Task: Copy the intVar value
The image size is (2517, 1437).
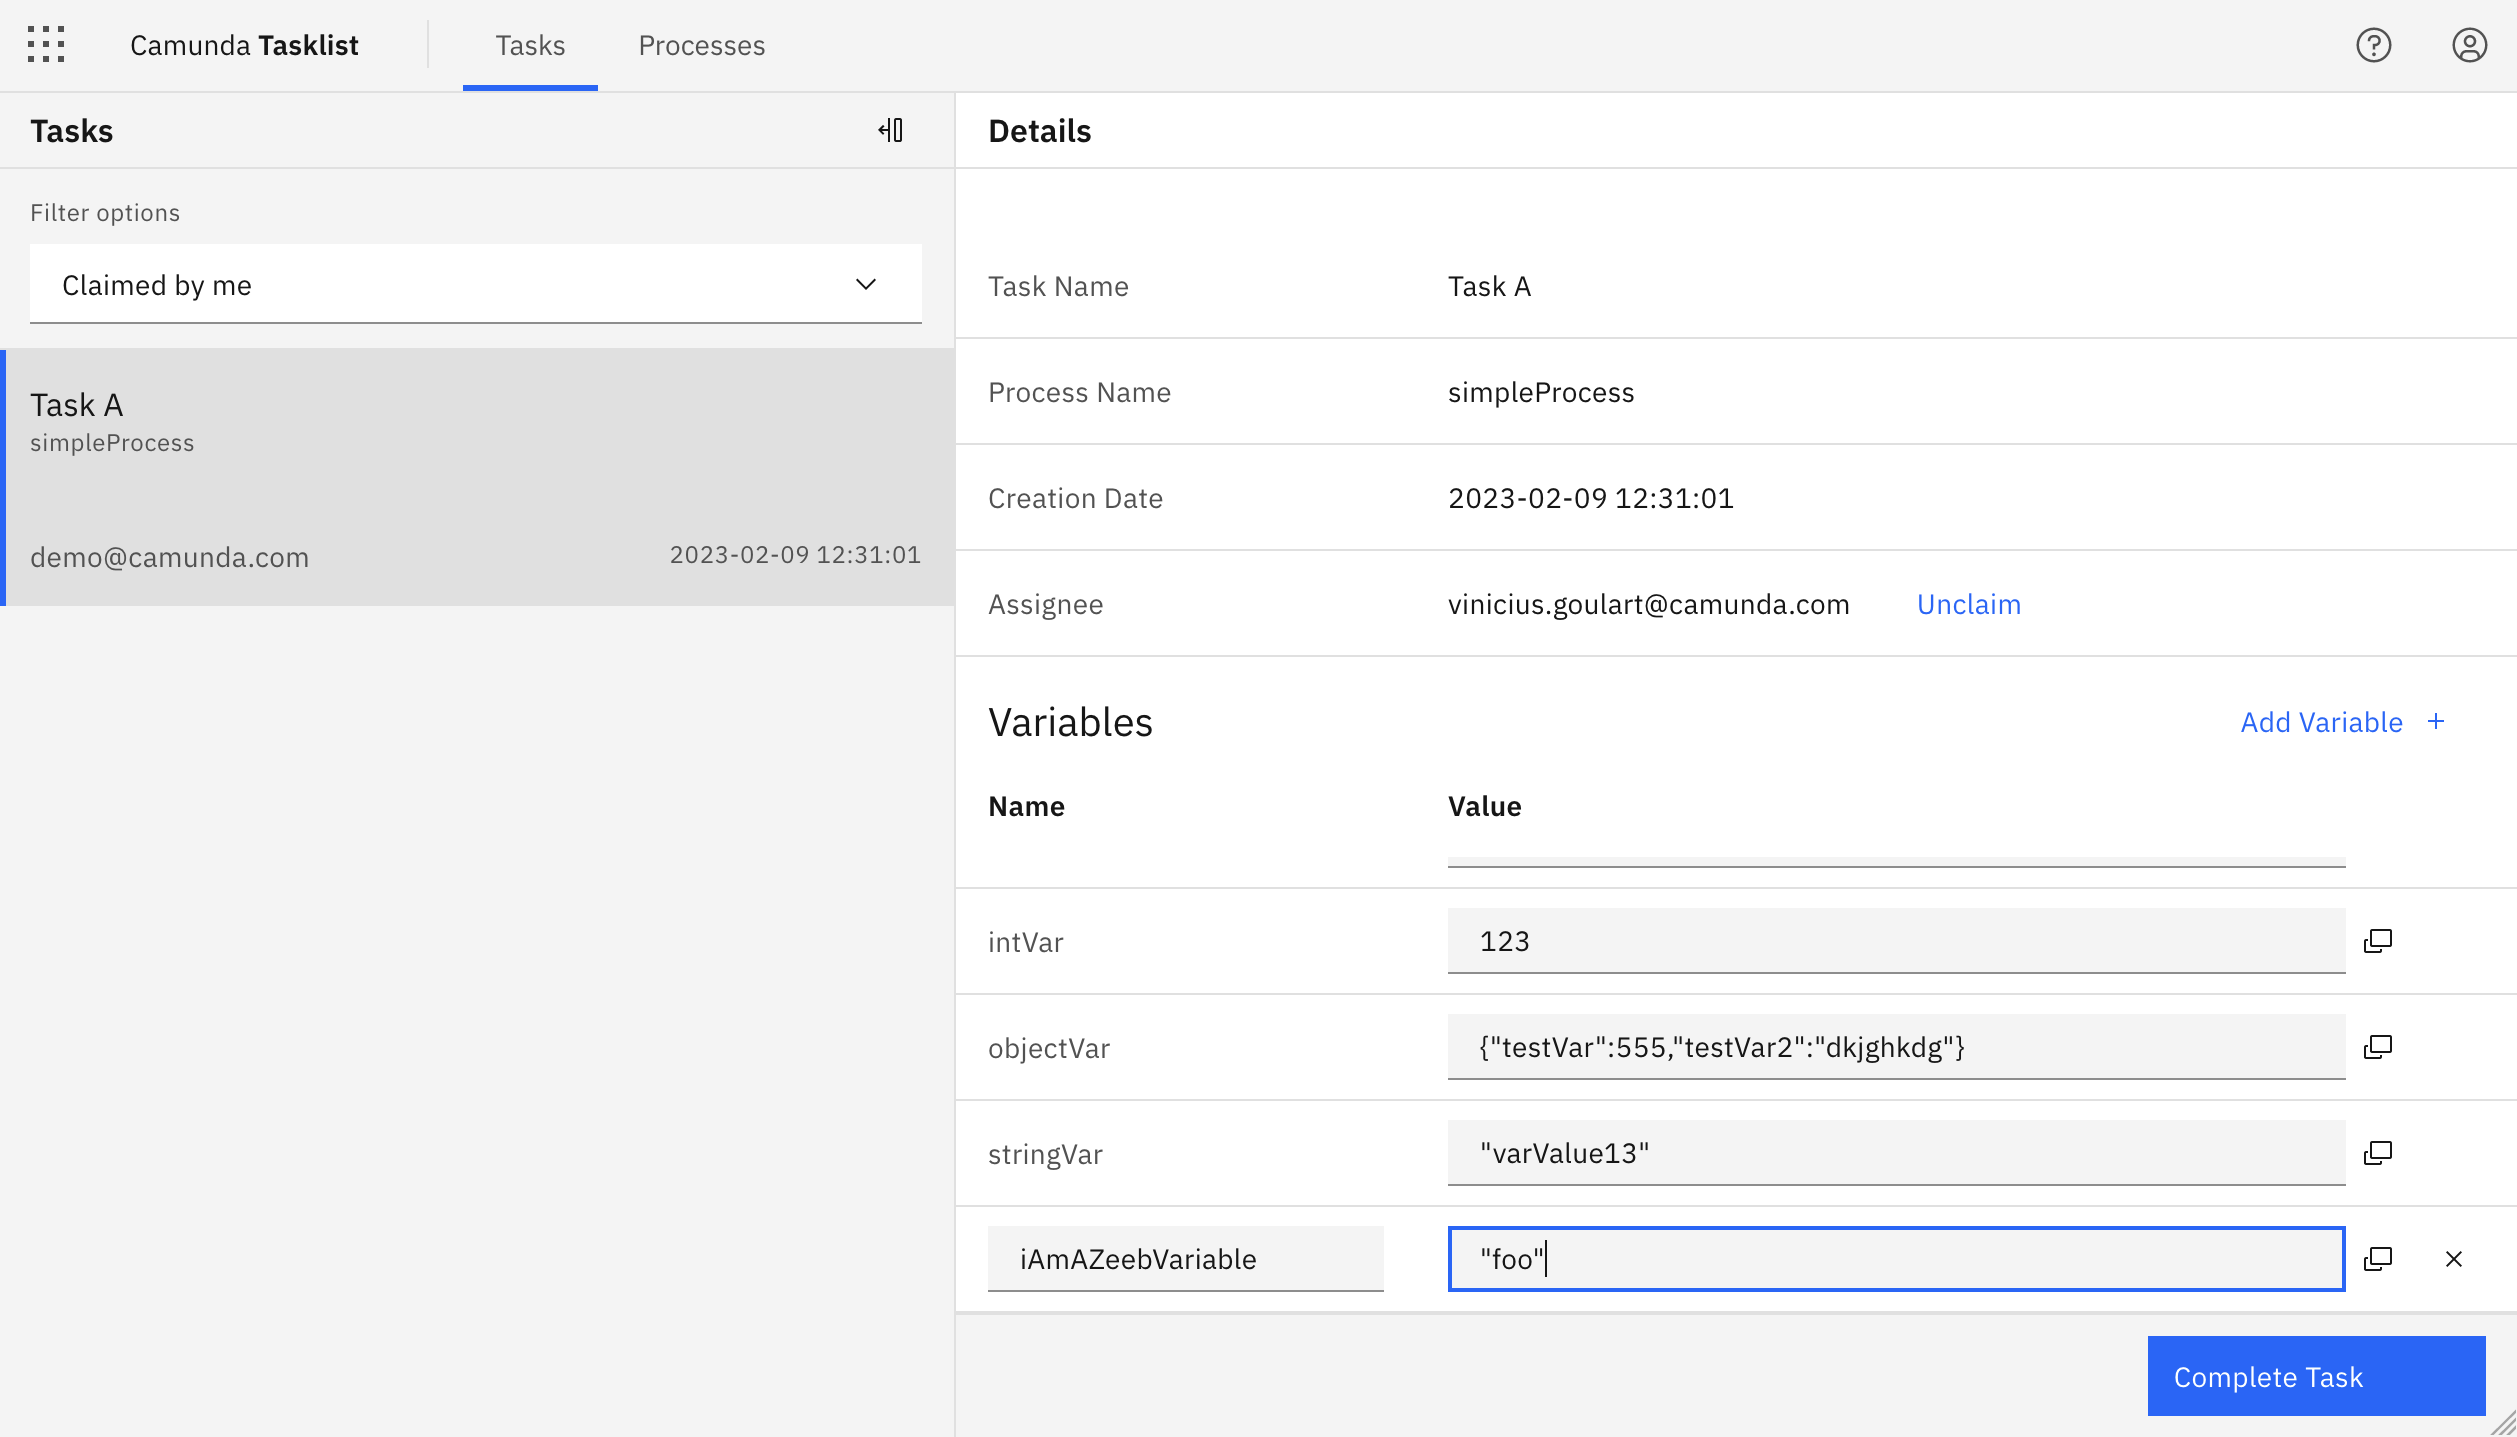Action: pos(2379,941)
